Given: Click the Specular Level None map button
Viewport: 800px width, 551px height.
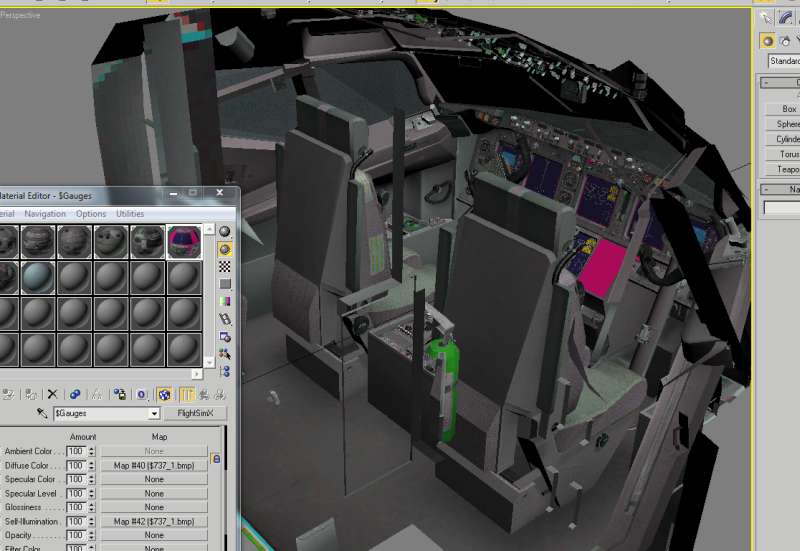Looking at the screenshot, I should [x=154, y=493].
